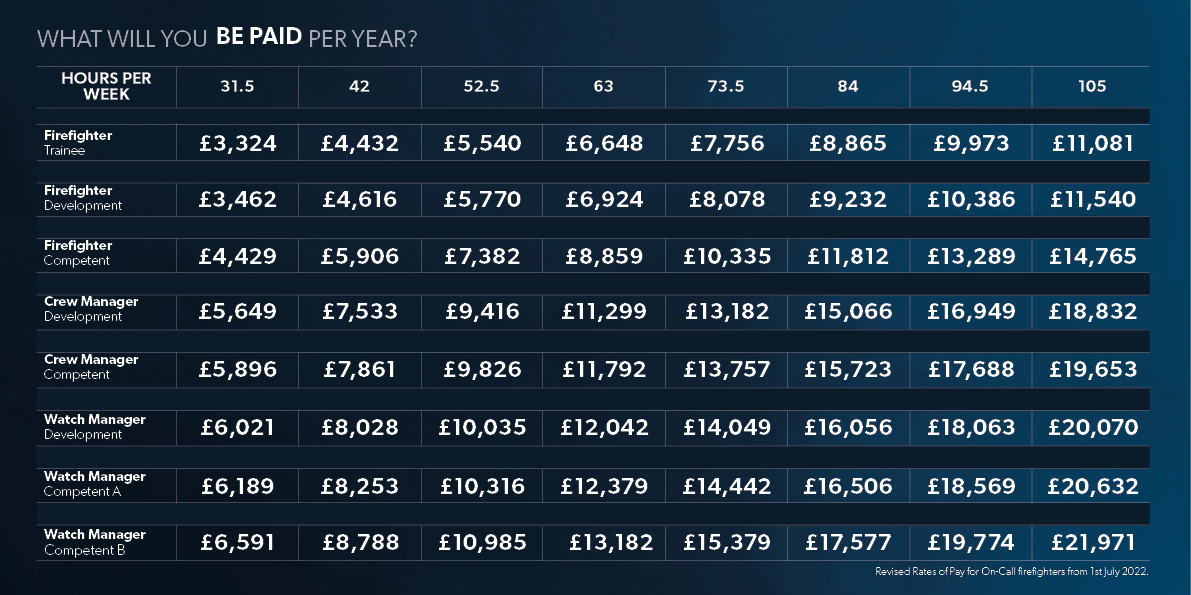
Task: Click the Crew Manager Development row label
Action: (x=91, y=309)
